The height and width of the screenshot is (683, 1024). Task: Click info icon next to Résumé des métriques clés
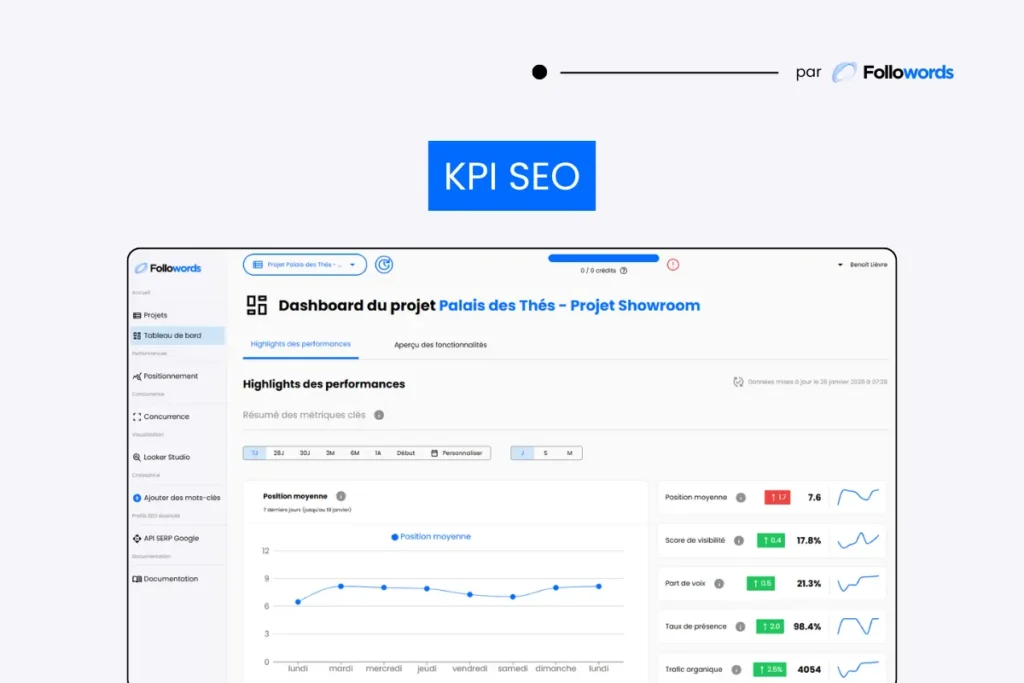[x=379, y=415]
